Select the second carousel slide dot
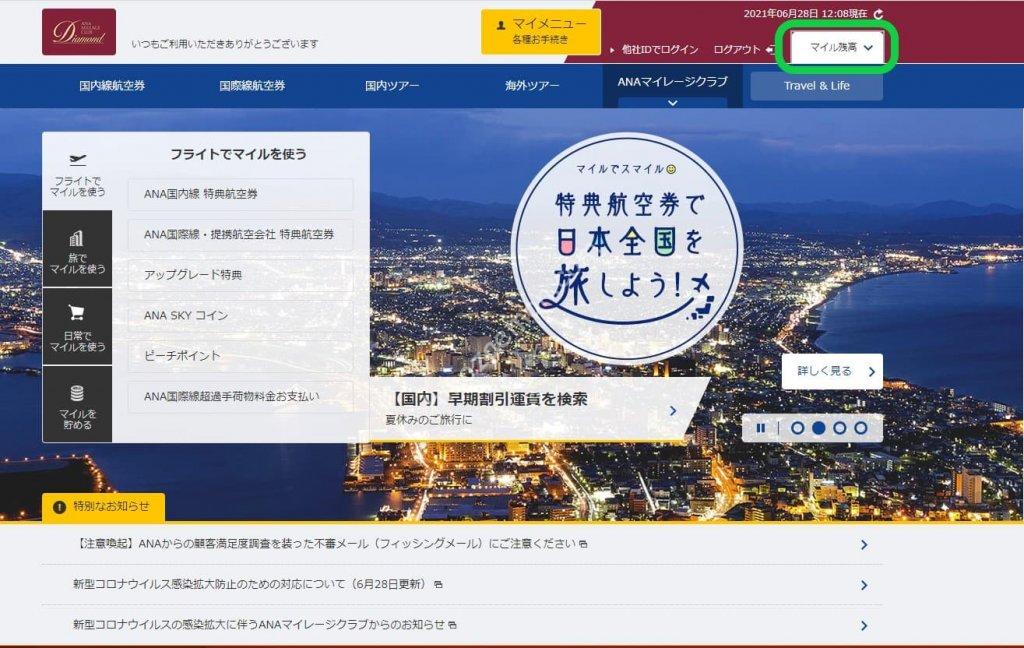 [818, 428]
